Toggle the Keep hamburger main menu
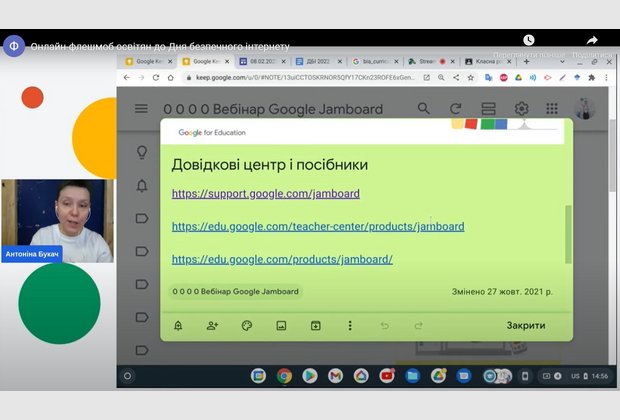 tap(141, 108)
